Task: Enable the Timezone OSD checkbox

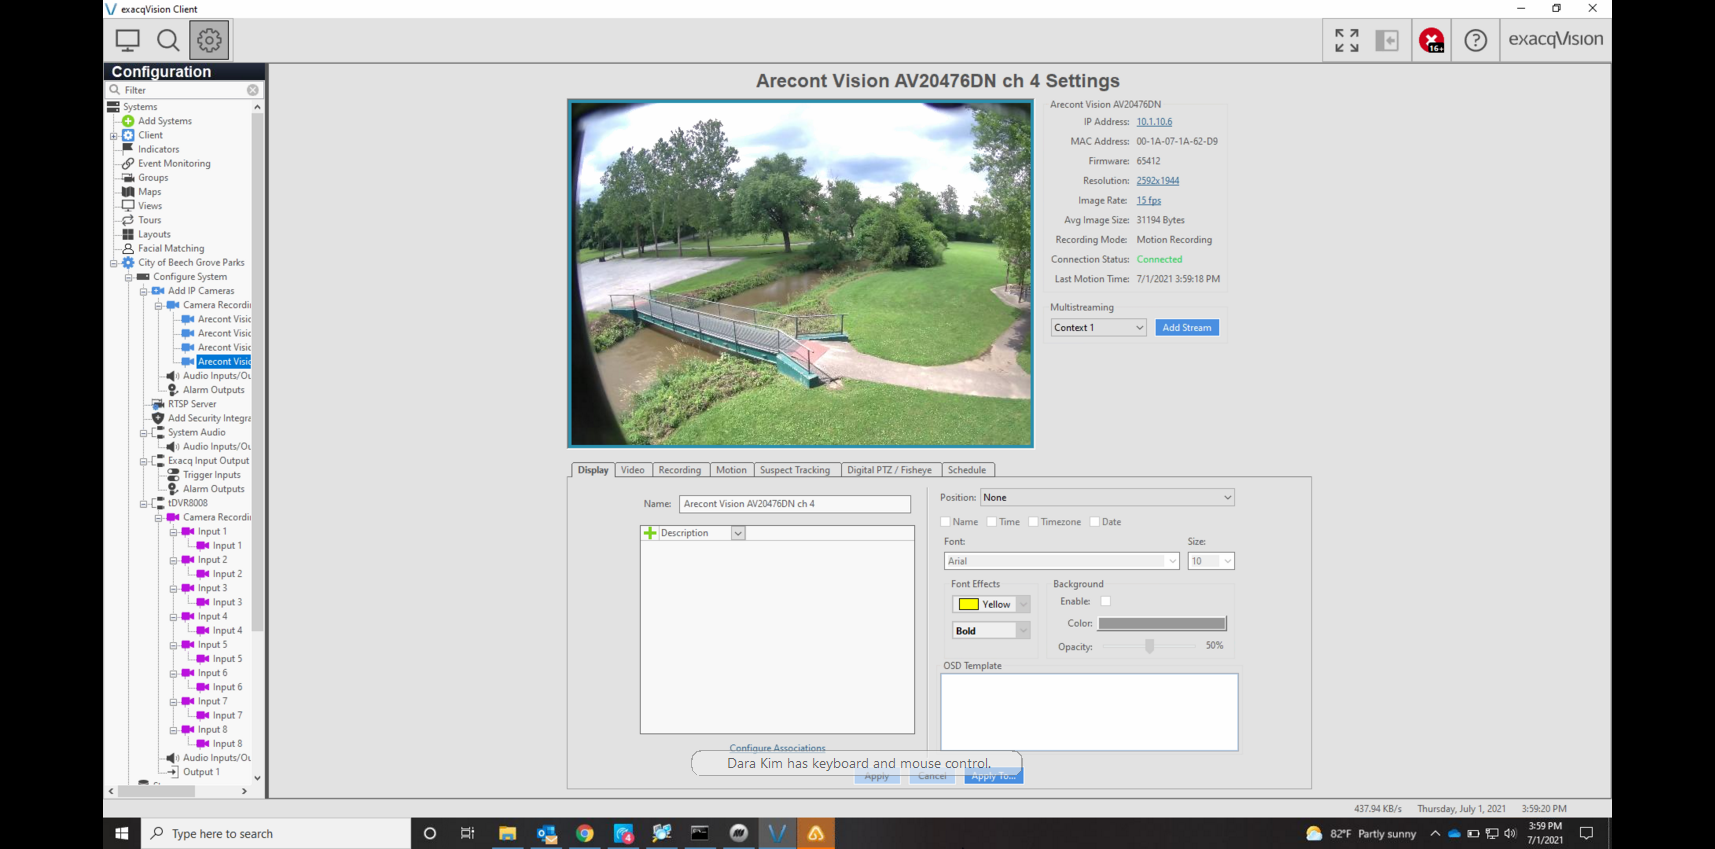Action: point(1033,522)
